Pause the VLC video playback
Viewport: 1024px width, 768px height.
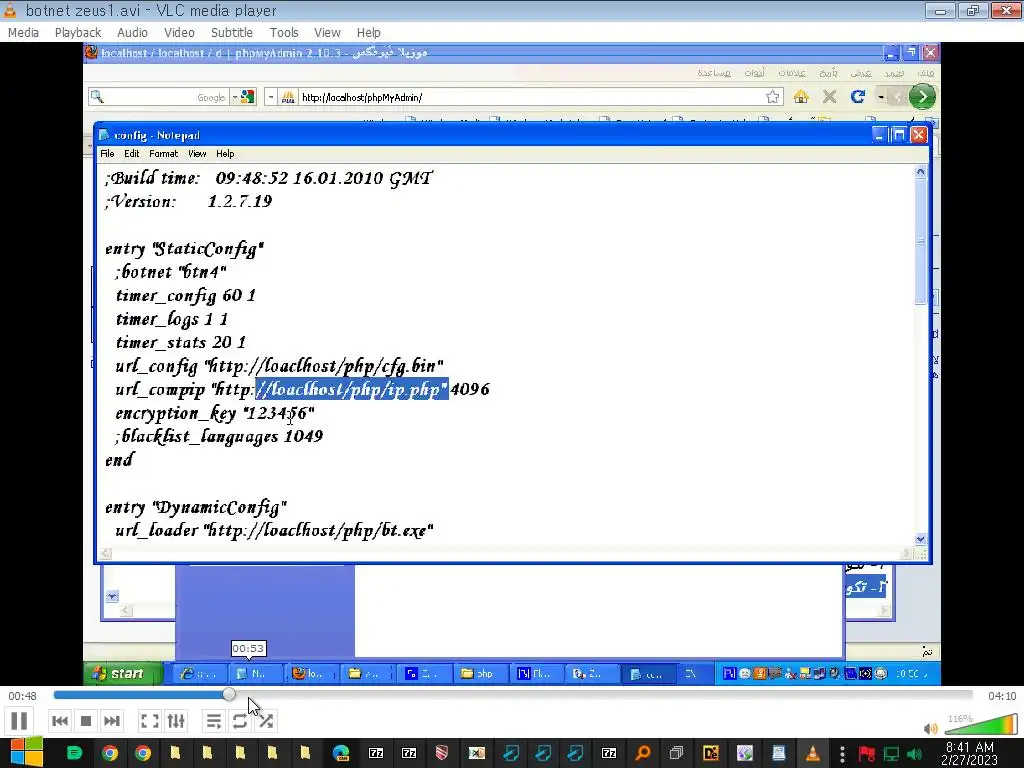click(19, 721)
